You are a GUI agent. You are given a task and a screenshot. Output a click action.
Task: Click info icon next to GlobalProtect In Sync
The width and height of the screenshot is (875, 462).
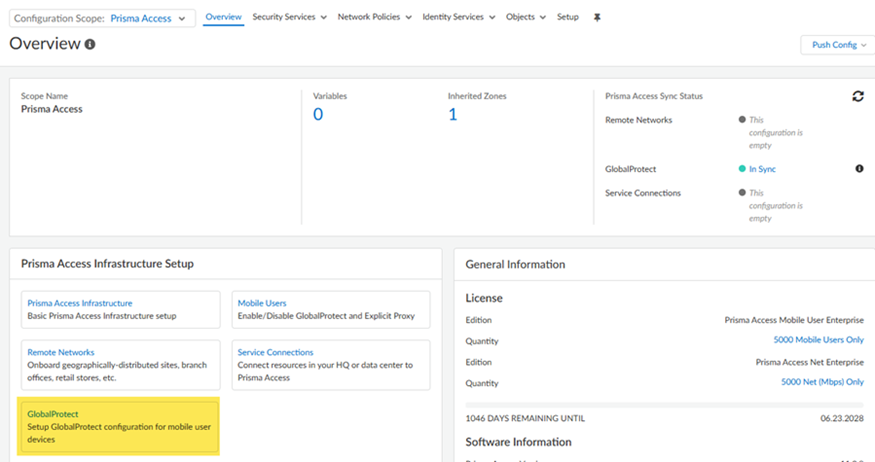pyautogui.click(x=859, y=169)
